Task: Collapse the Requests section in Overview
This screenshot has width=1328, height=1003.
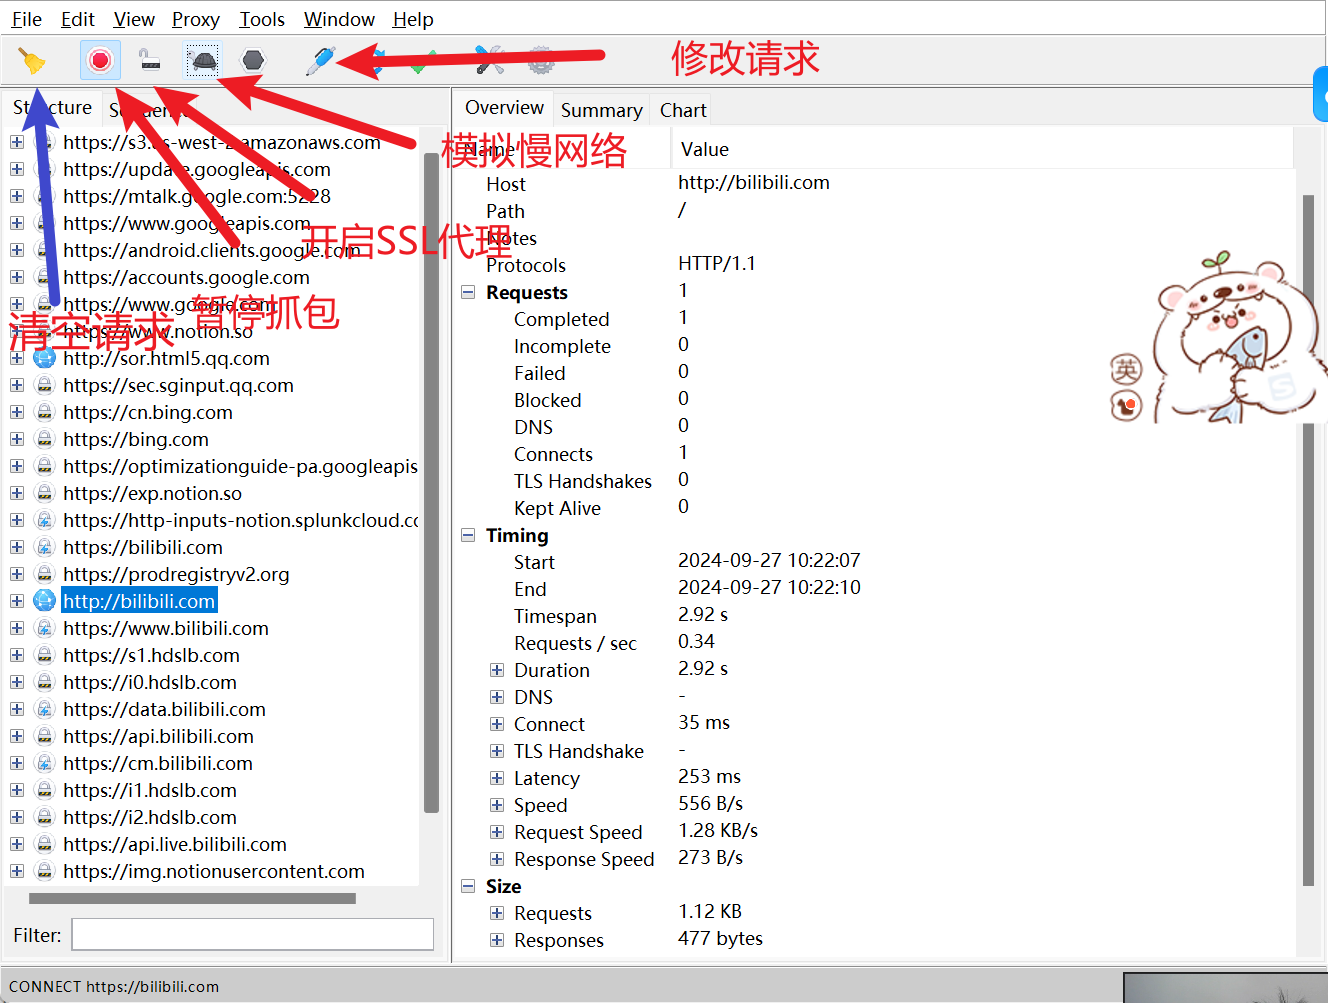Action: [x=468, y=292]
